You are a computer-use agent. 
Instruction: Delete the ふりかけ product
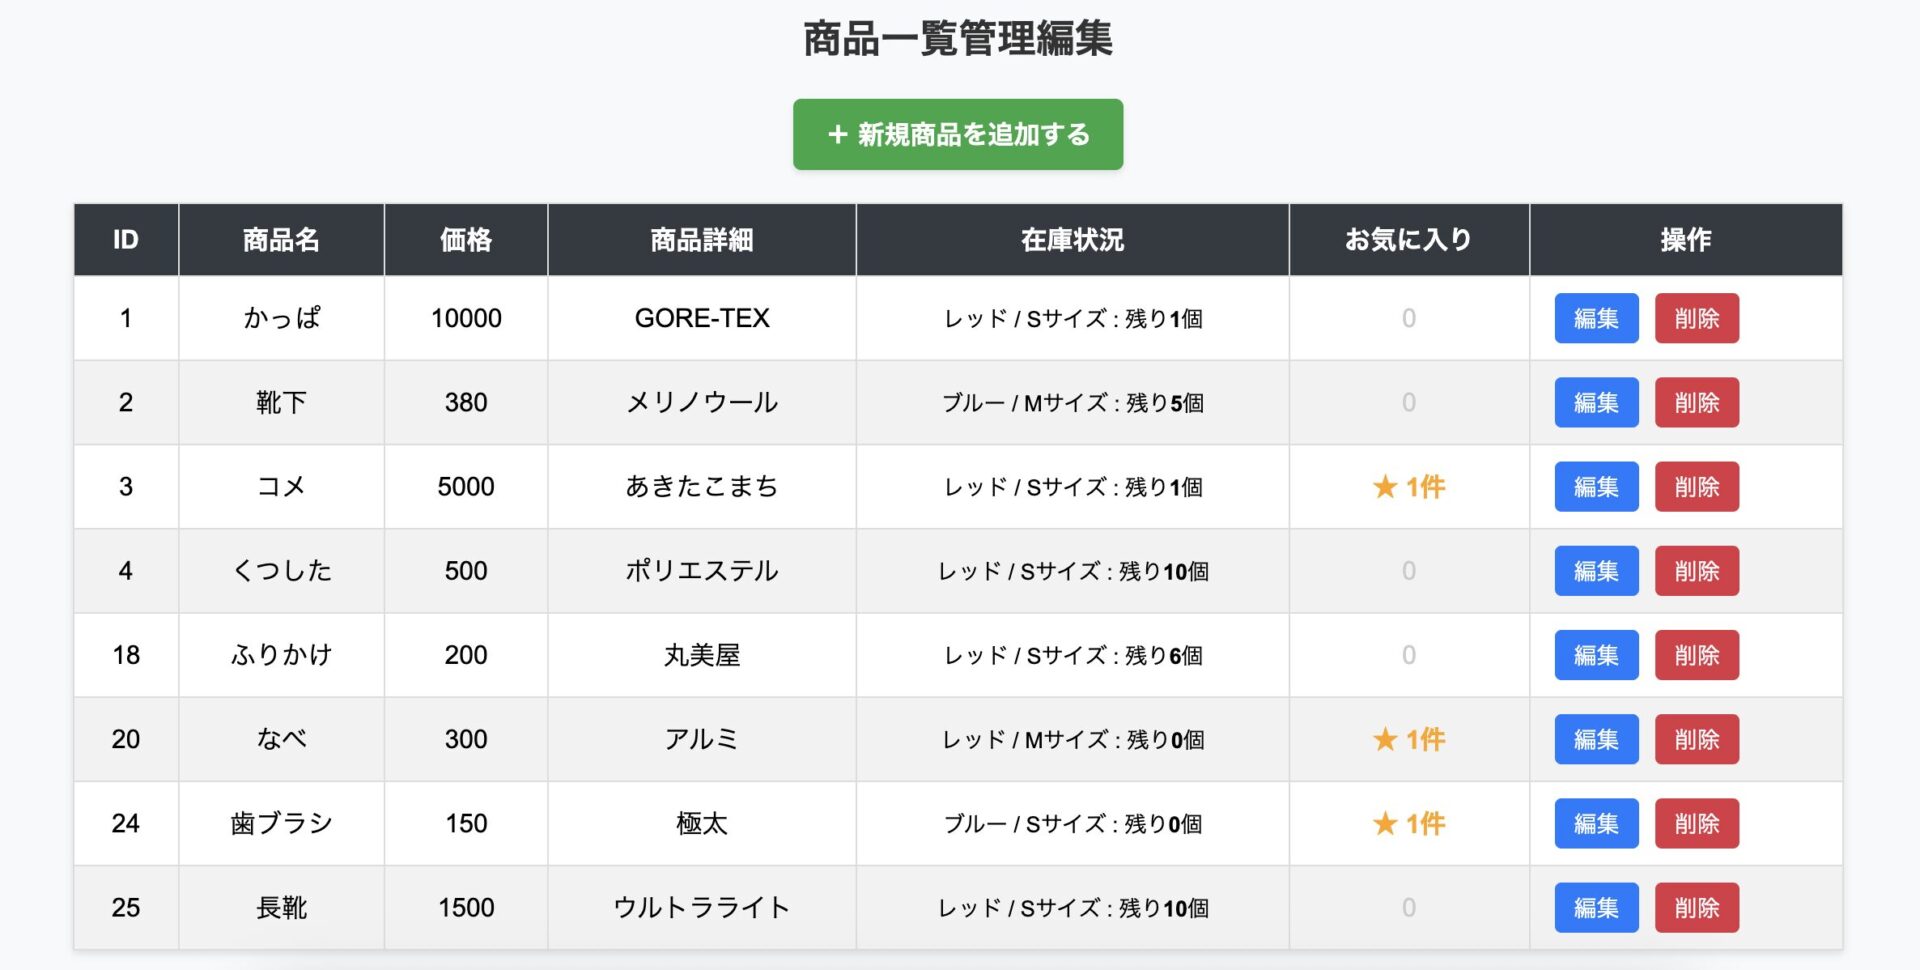click(1697, 655)
